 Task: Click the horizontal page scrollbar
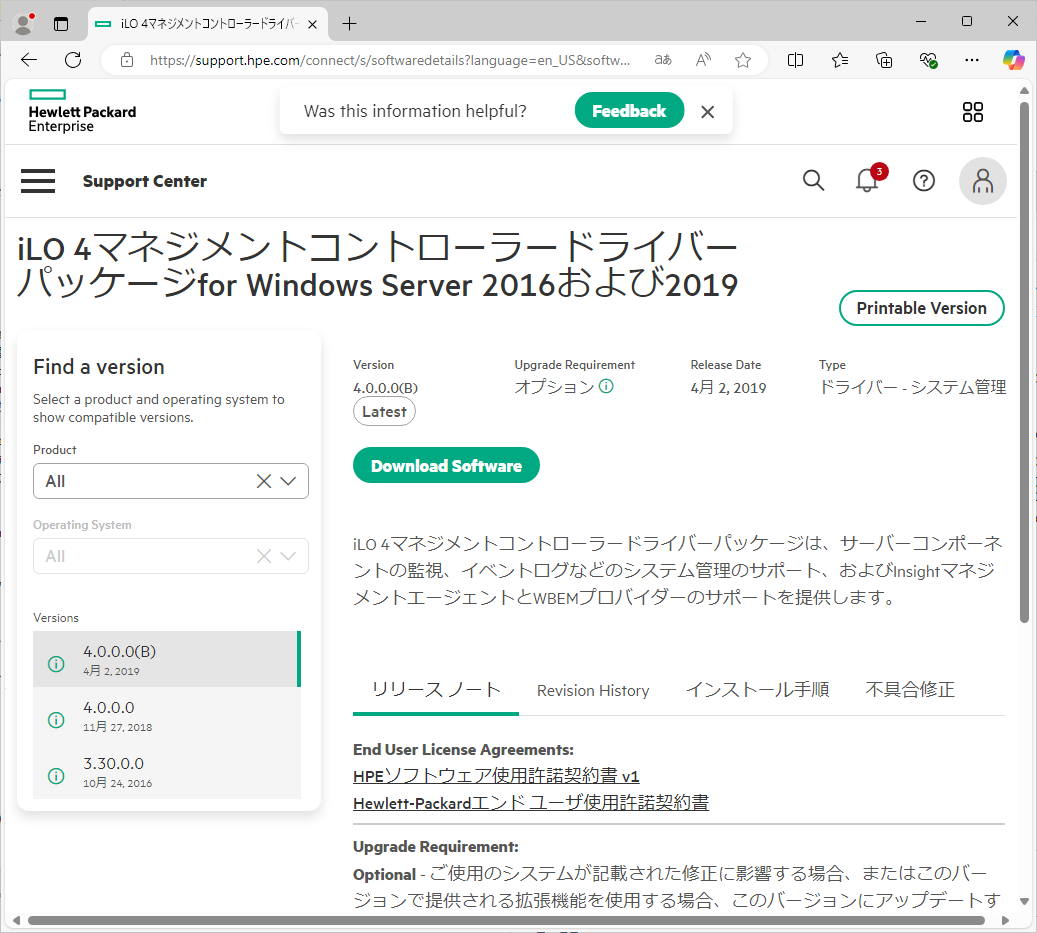pos(506,920)
